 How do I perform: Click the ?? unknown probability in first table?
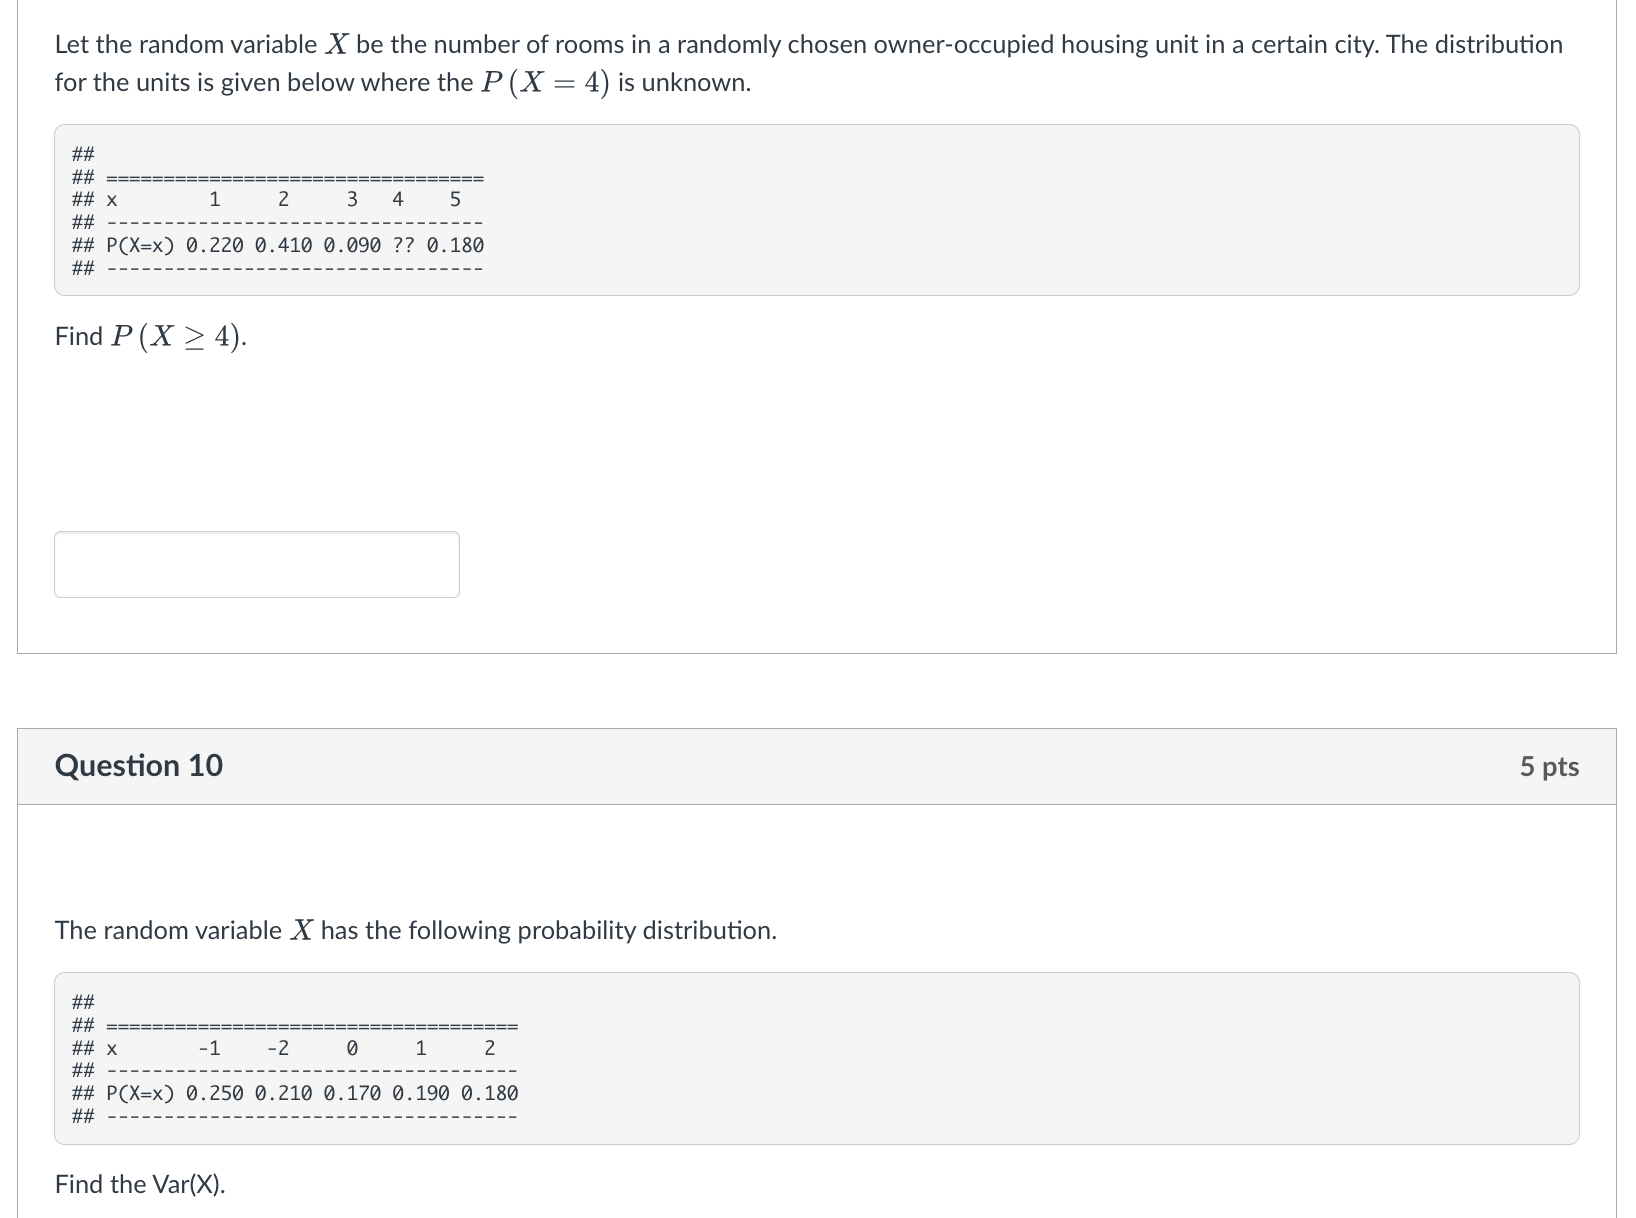tap(404, 245)
